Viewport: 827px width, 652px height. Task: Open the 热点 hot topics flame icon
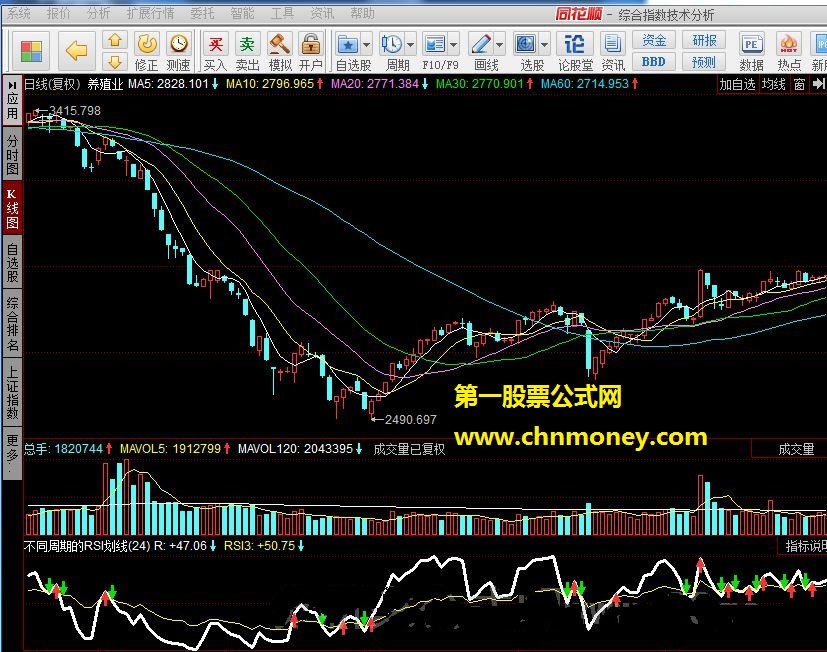tap(789, 51)
